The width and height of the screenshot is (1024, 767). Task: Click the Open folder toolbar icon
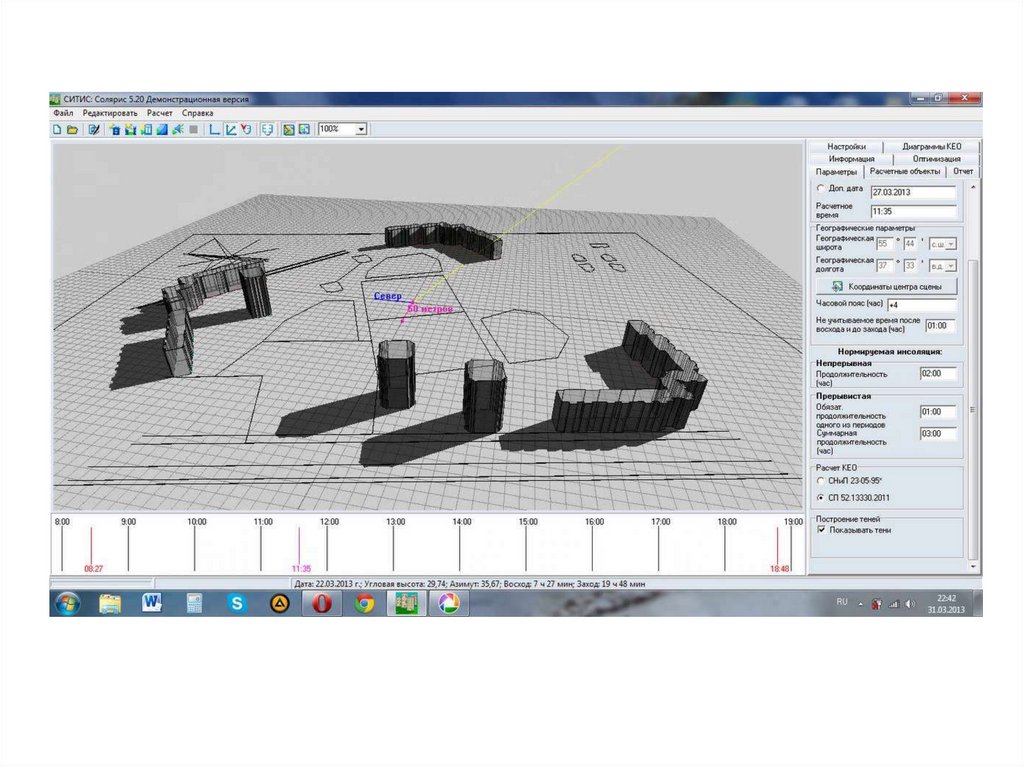coord(71,129)
